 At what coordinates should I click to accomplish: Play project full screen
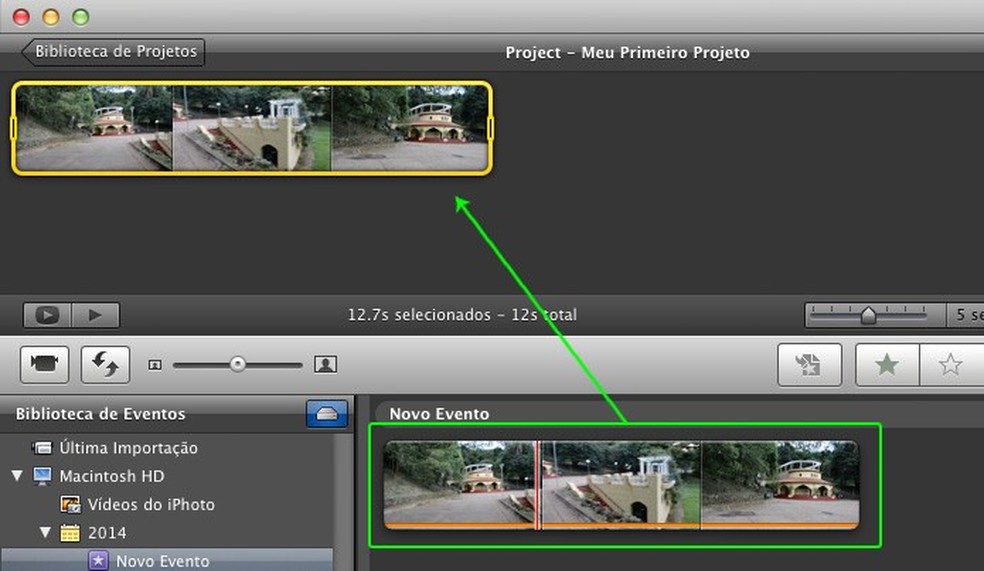point(48,315)
